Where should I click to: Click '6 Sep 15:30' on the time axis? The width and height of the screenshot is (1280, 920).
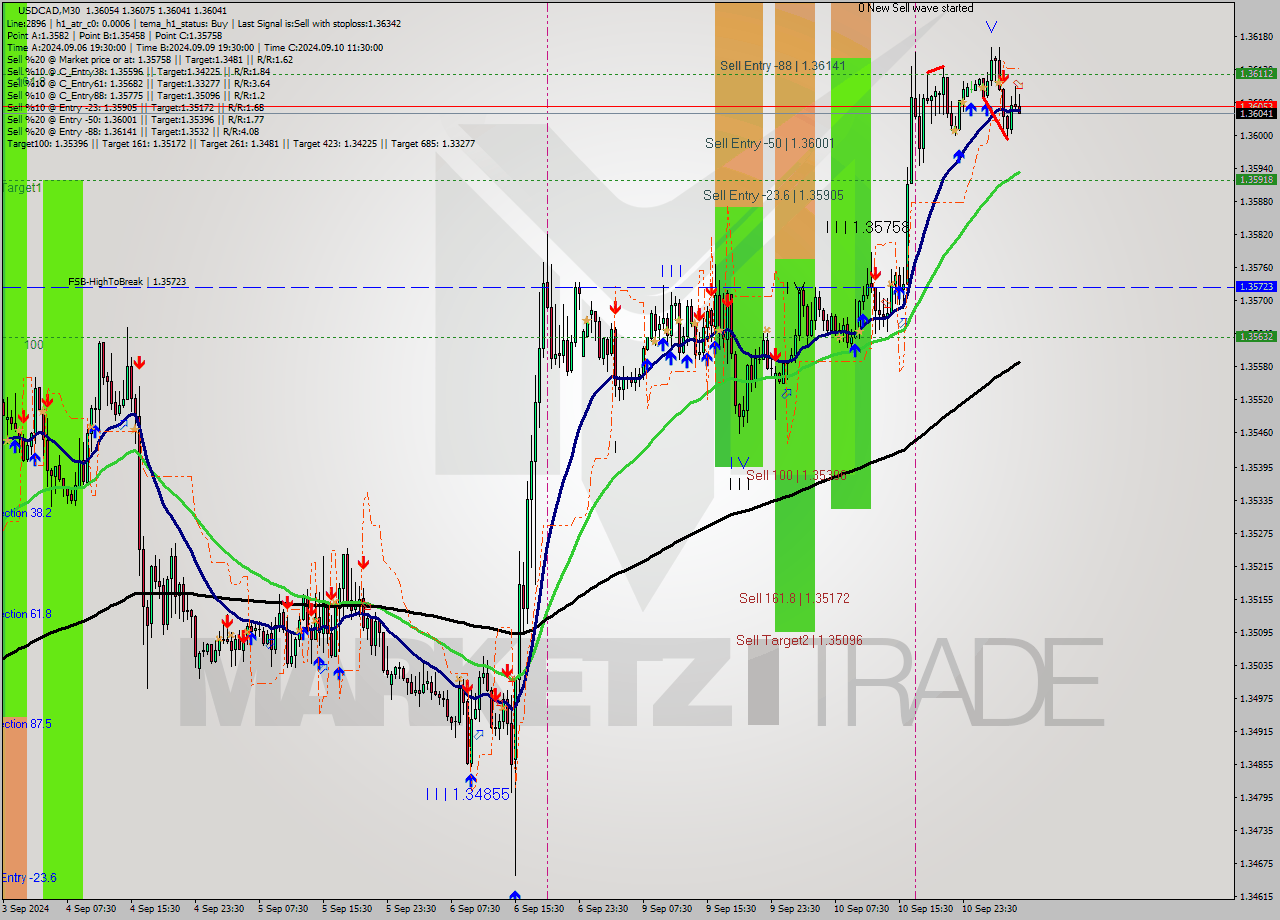[x=539, y=909]
